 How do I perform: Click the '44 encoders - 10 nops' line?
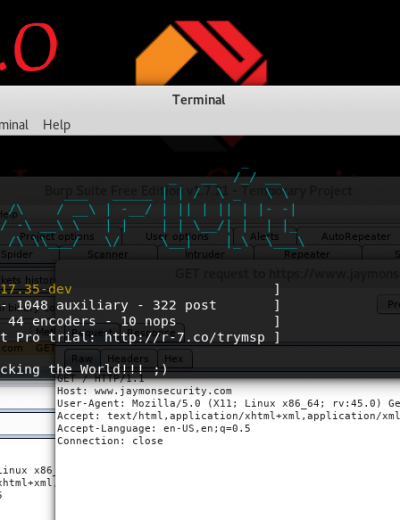click(92, 321)
